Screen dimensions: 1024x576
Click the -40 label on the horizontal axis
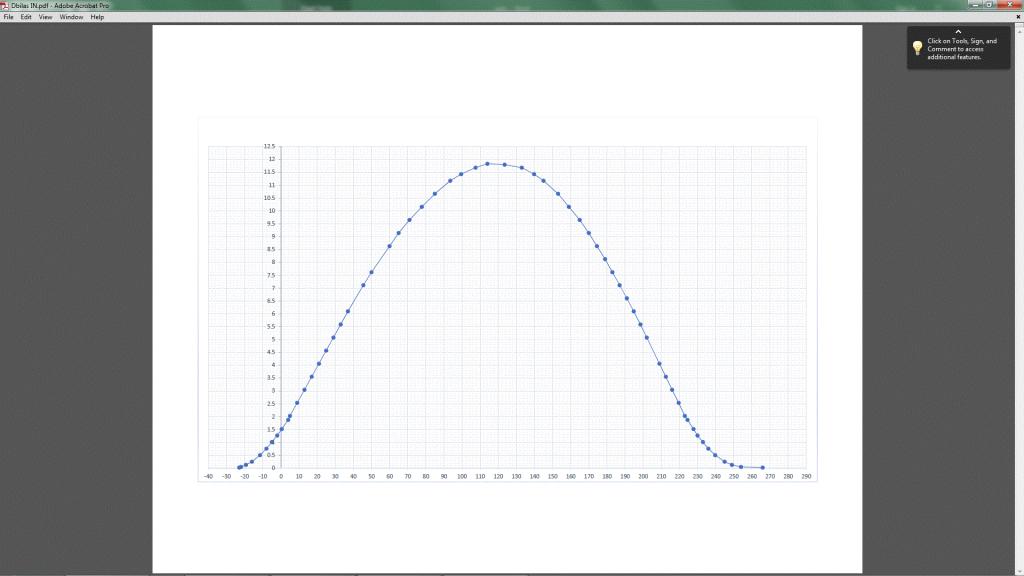point(208,477)
